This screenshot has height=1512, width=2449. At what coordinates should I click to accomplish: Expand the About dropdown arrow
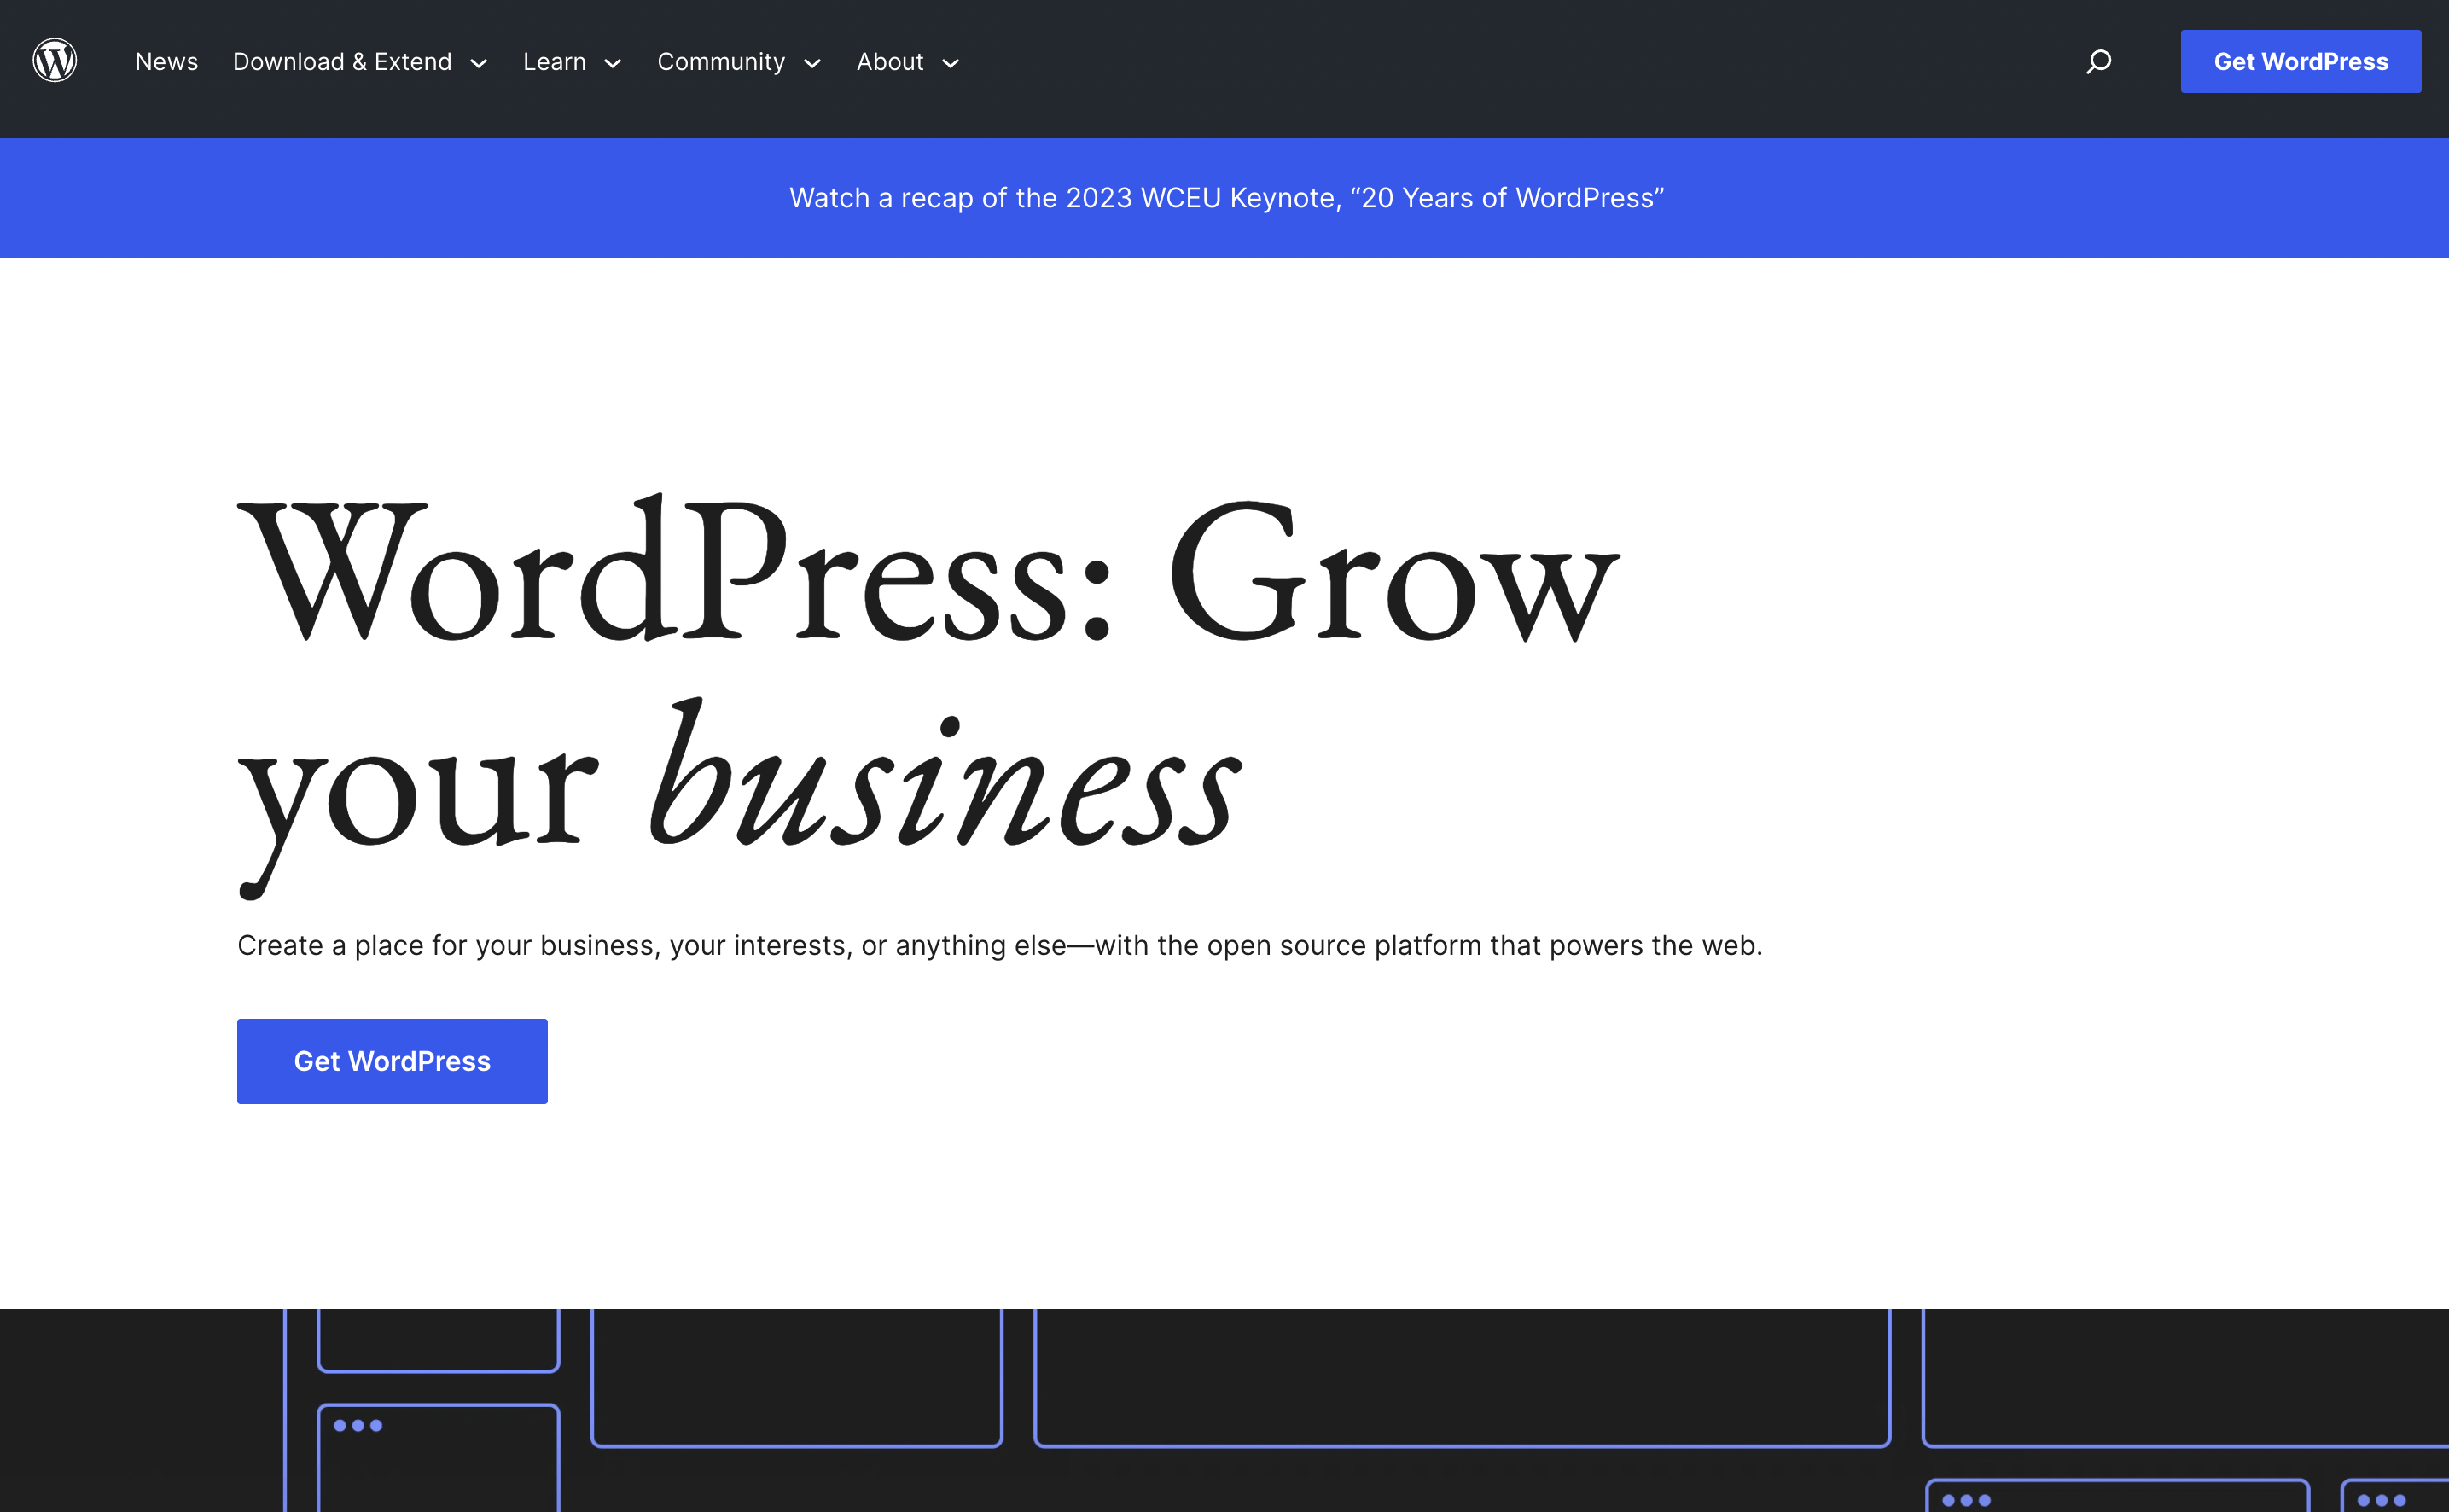[951, 61]
